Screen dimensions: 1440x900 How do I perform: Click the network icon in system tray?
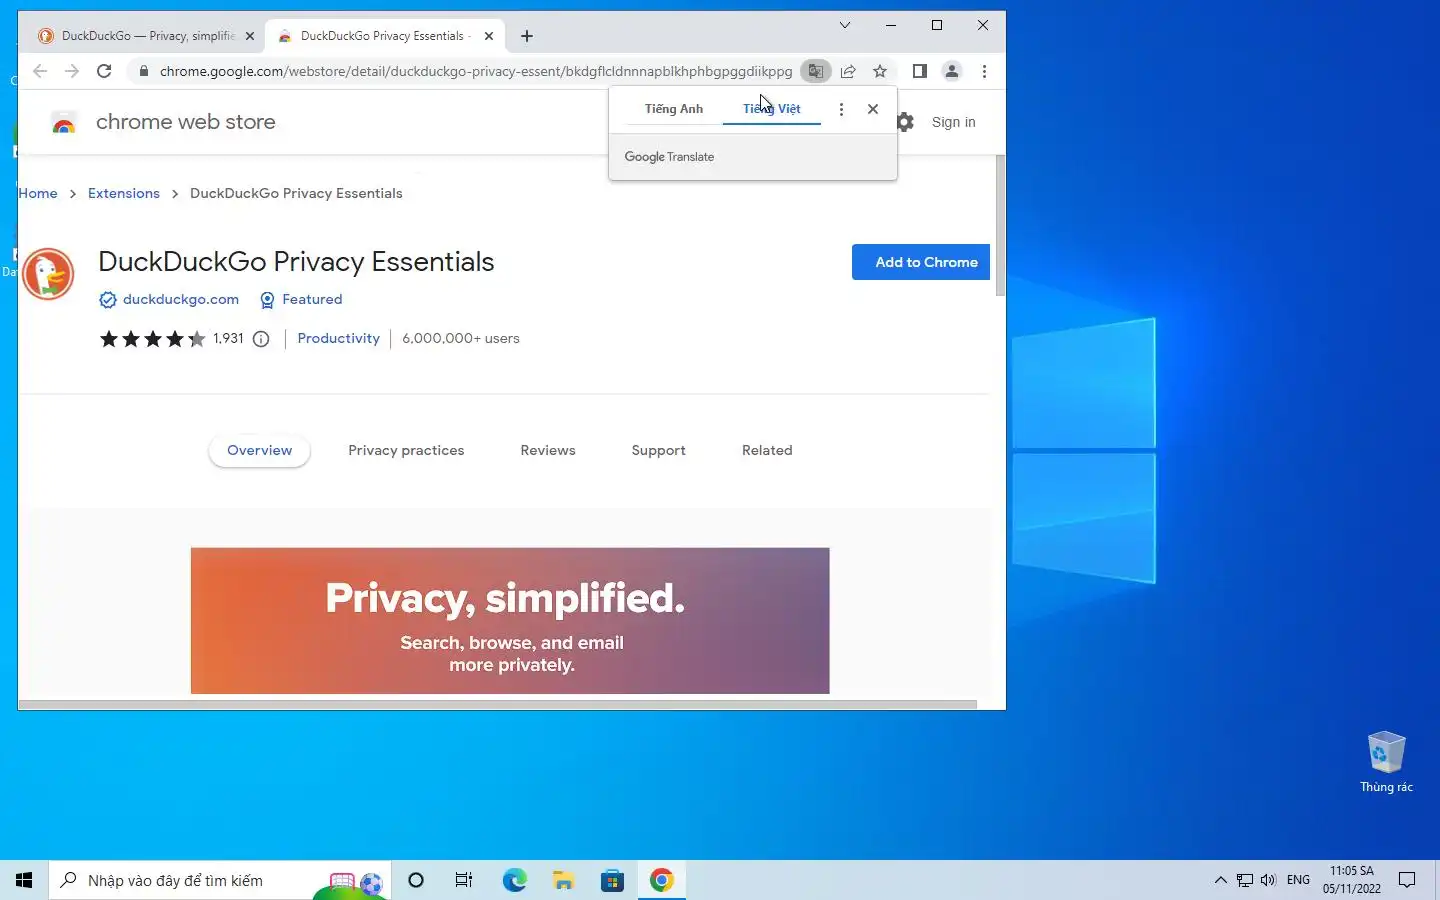point(1244,880)
